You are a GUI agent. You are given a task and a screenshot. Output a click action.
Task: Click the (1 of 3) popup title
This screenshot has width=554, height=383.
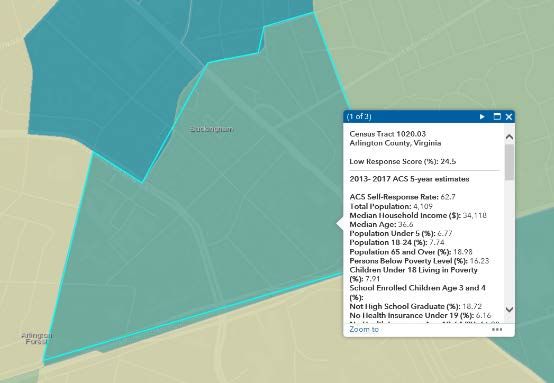pos(359,117)
